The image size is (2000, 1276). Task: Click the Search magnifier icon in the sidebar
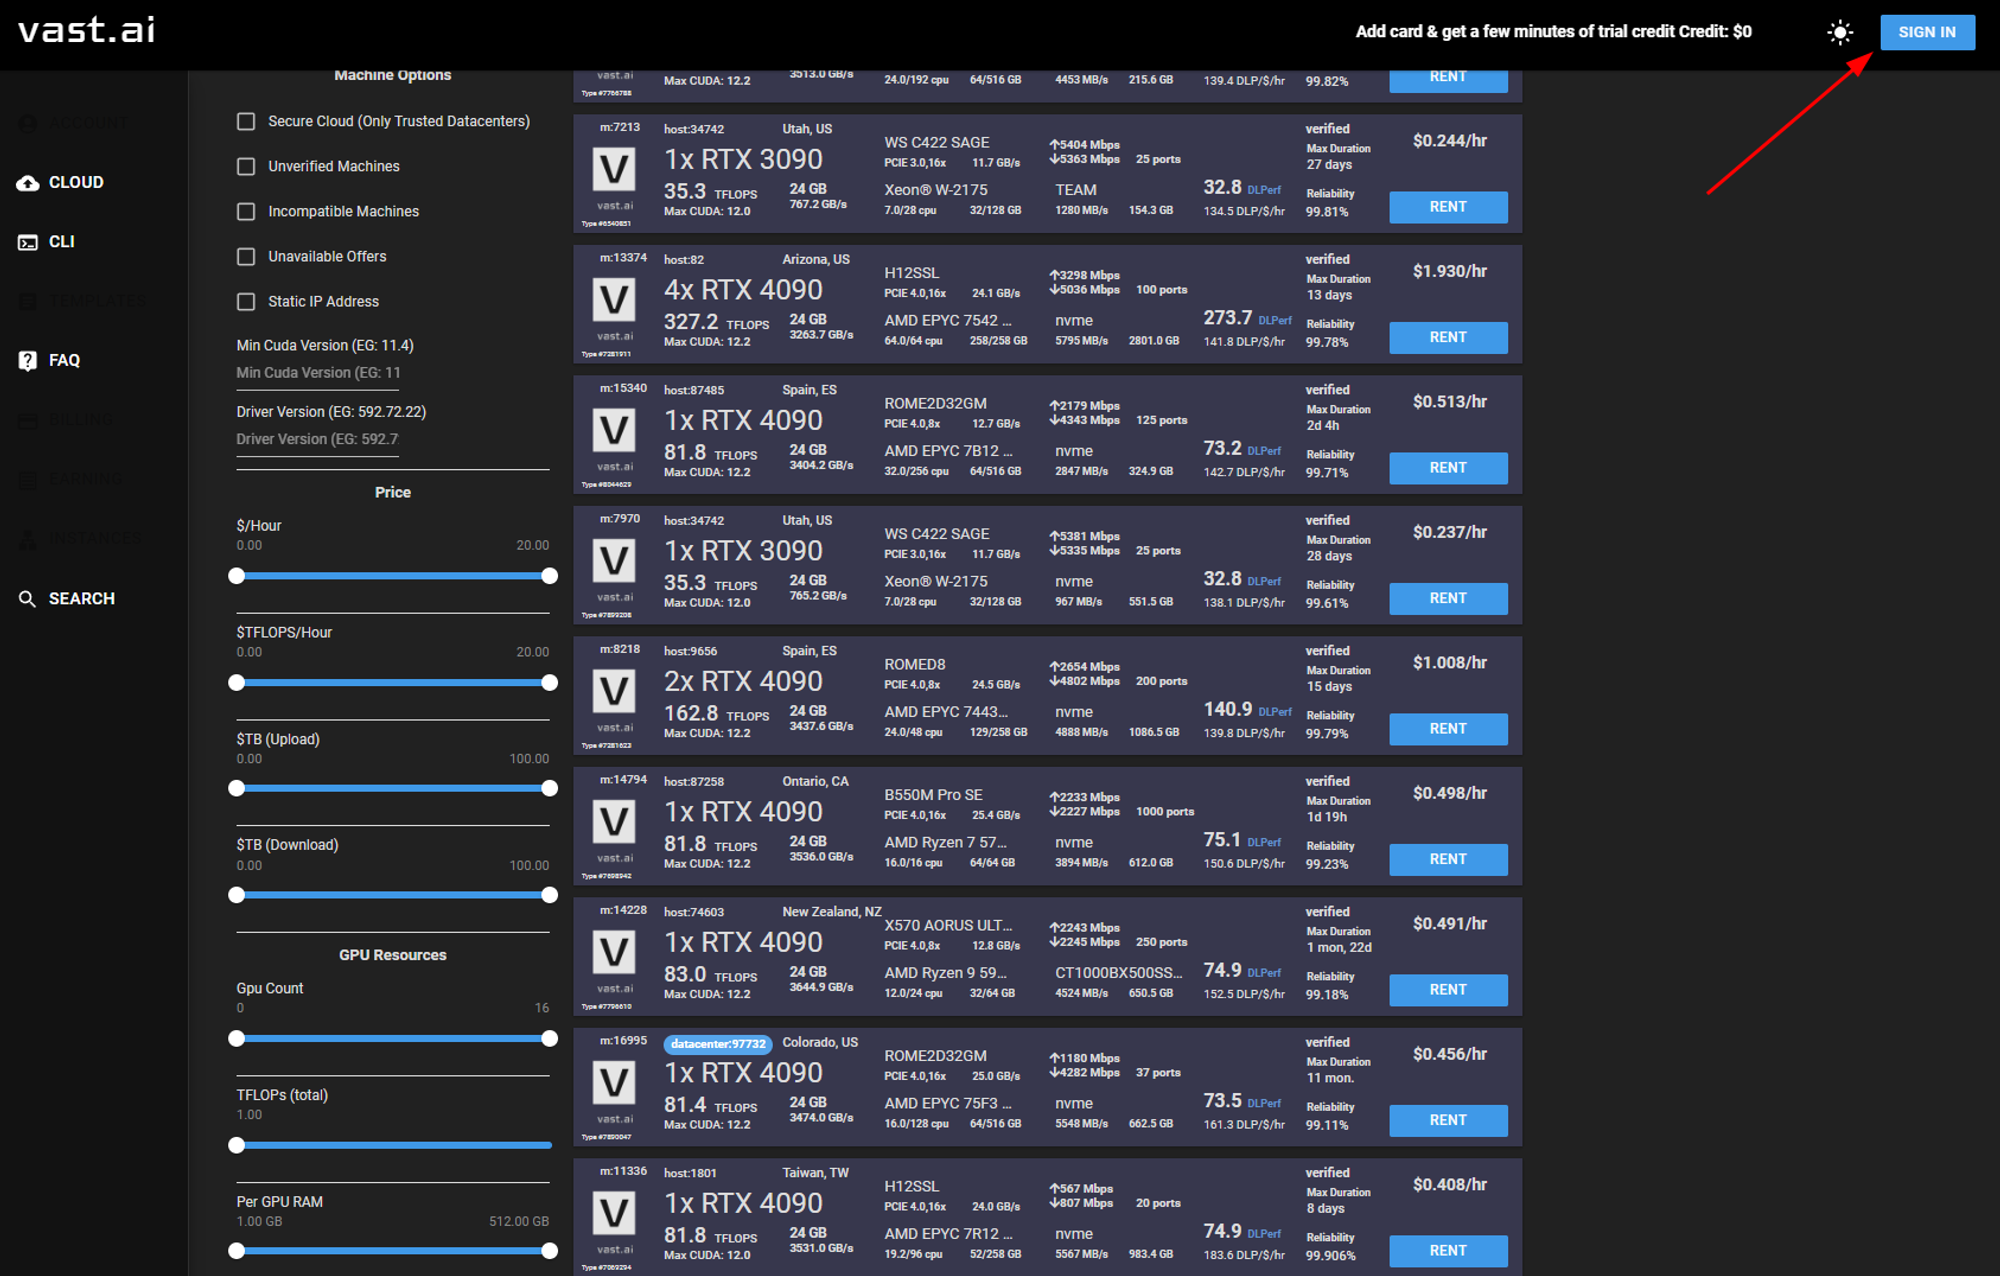point(28,599)
